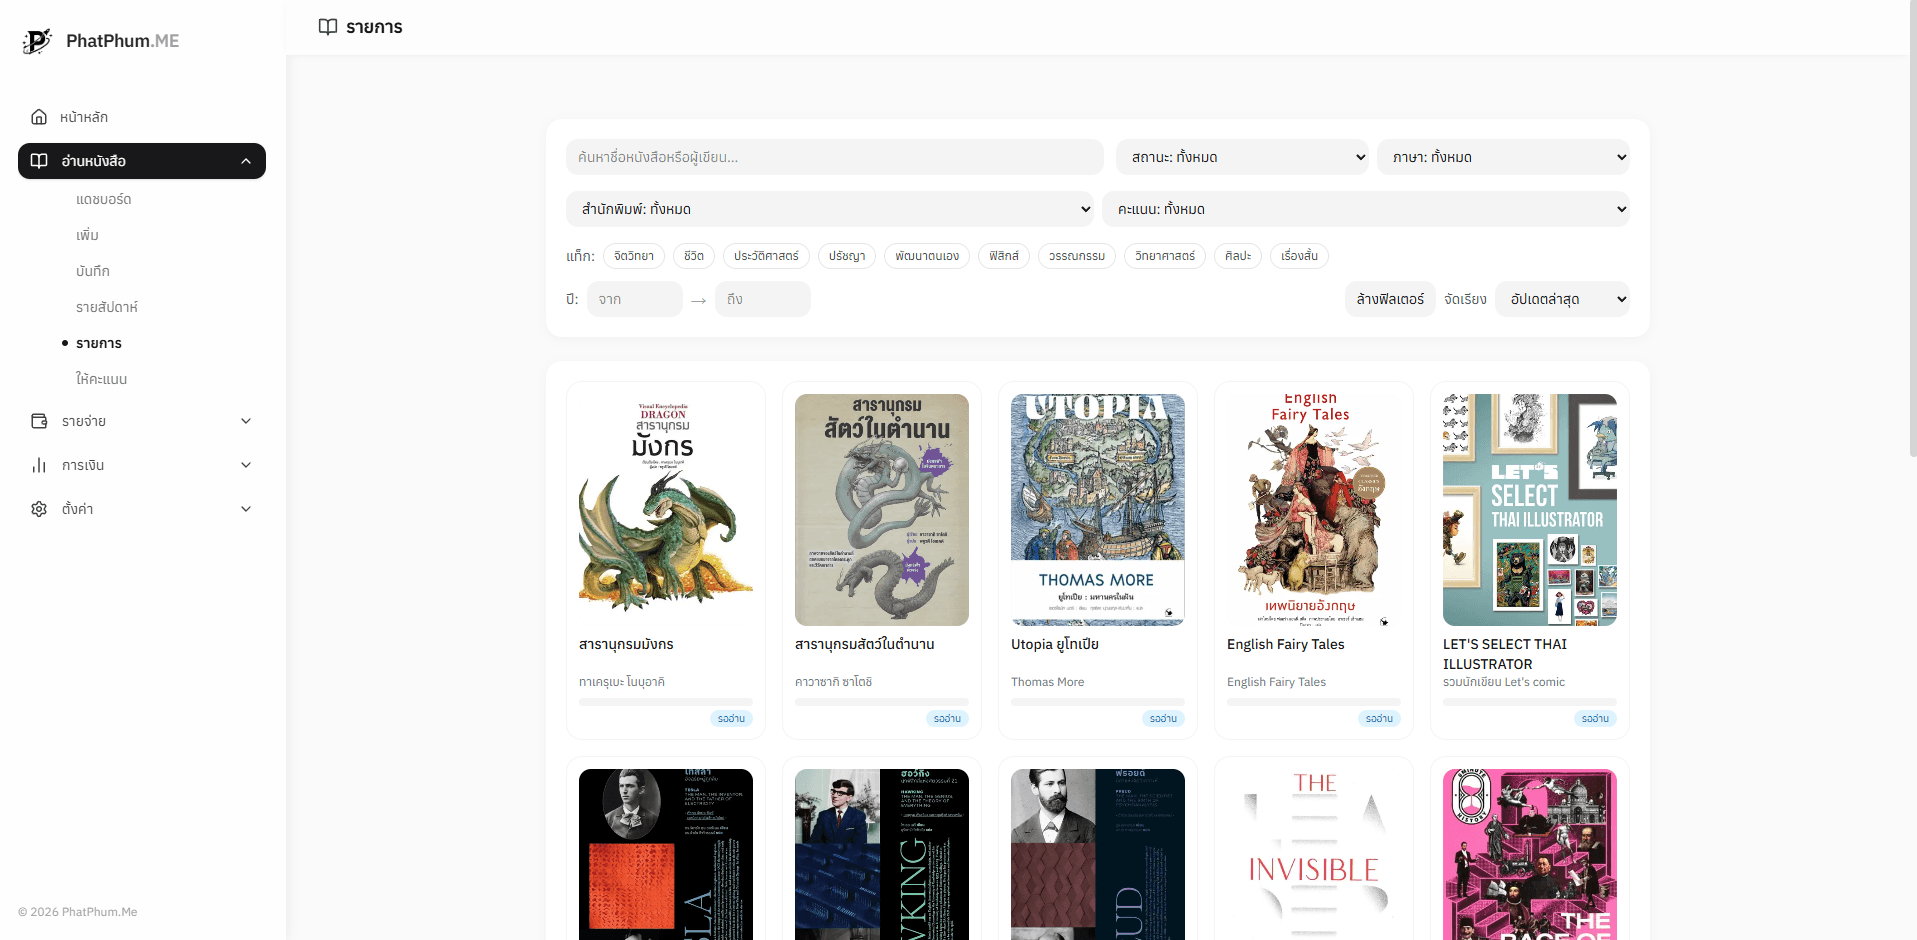Click the PhatPhum.ME logo icon
The width and height of the screenshot is (1917, 940).
click(37, 41)
